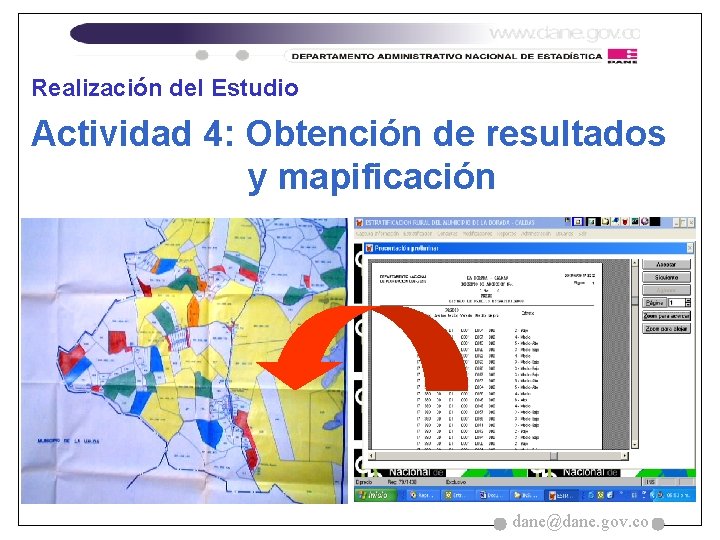Screen dimensions: 720x540
Task: Open the Modificaciones menu
Action: point(477,234)
